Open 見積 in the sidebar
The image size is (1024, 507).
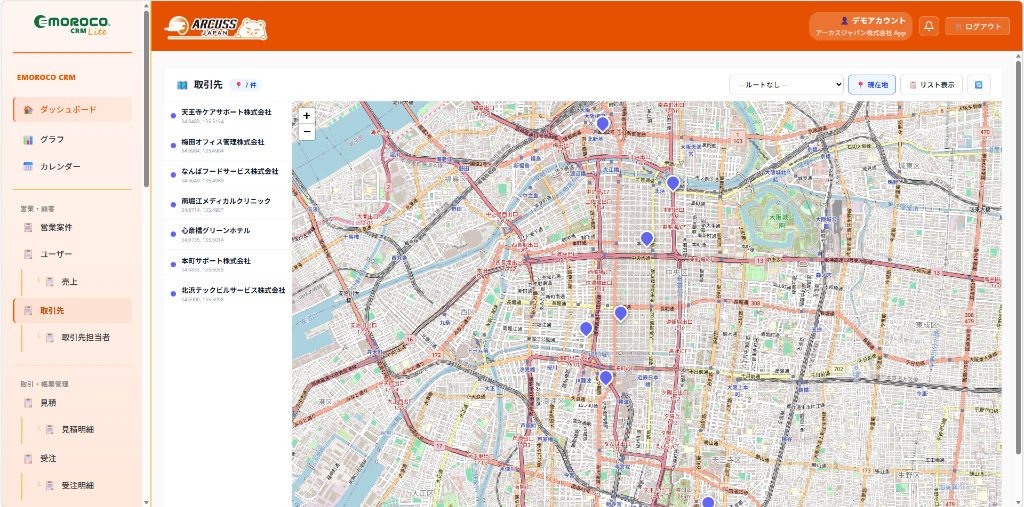coord(72,402)
